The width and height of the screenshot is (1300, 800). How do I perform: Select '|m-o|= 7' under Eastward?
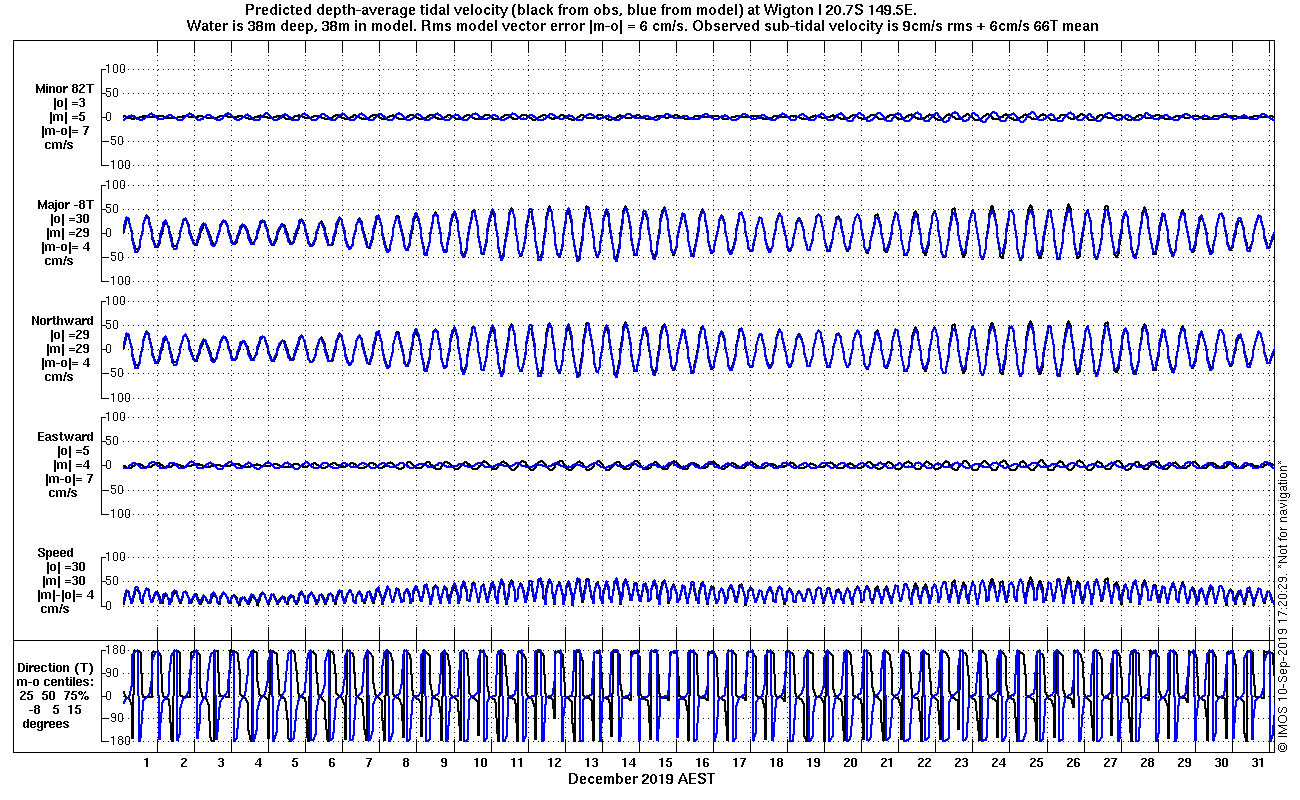pos(67,479)
